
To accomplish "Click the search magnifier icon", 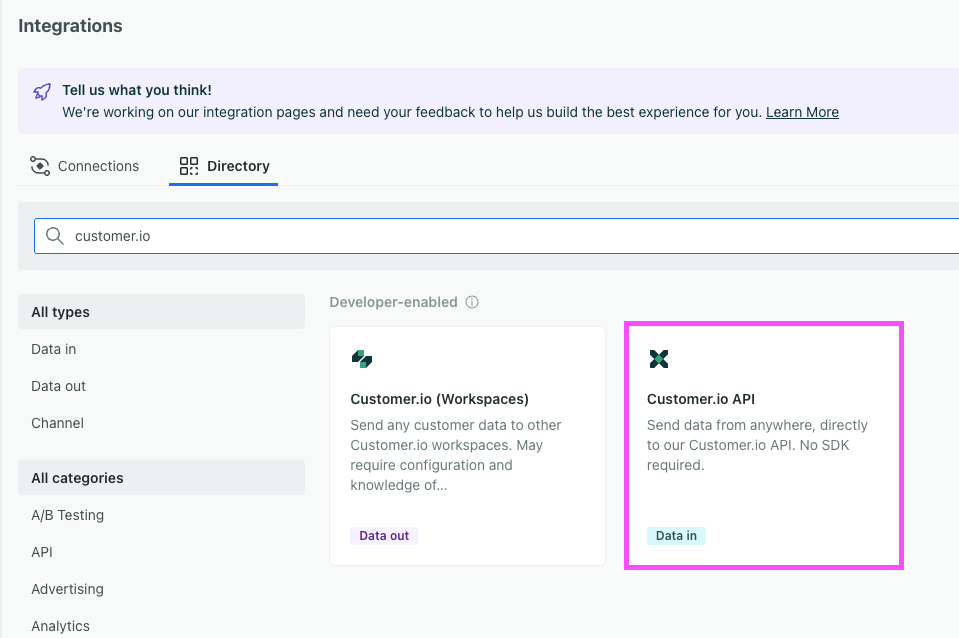I will [x=54, y=236].
